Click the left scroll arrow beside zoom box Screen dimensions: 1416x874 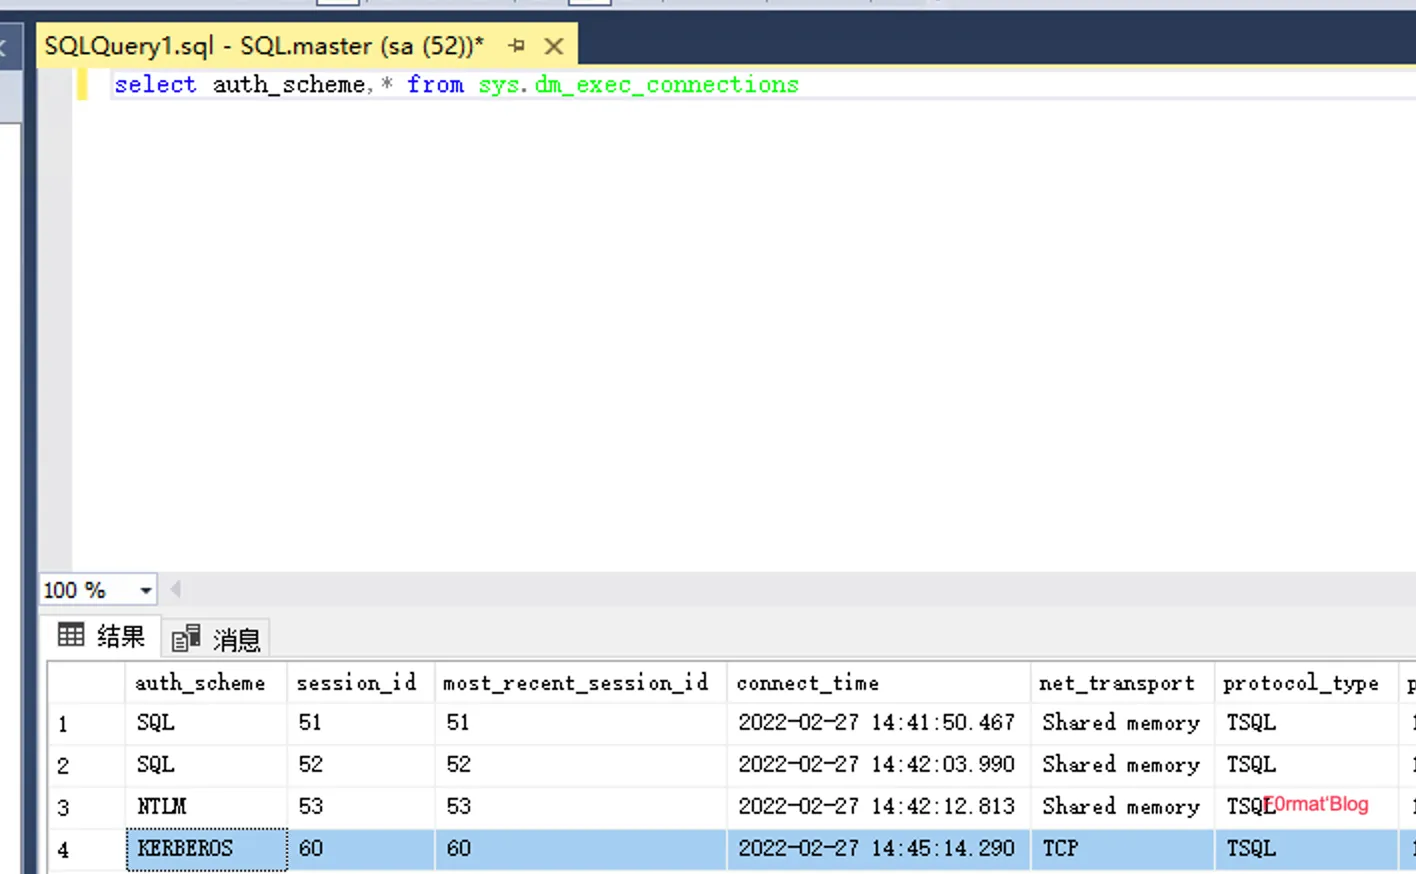tap(176, 590)
